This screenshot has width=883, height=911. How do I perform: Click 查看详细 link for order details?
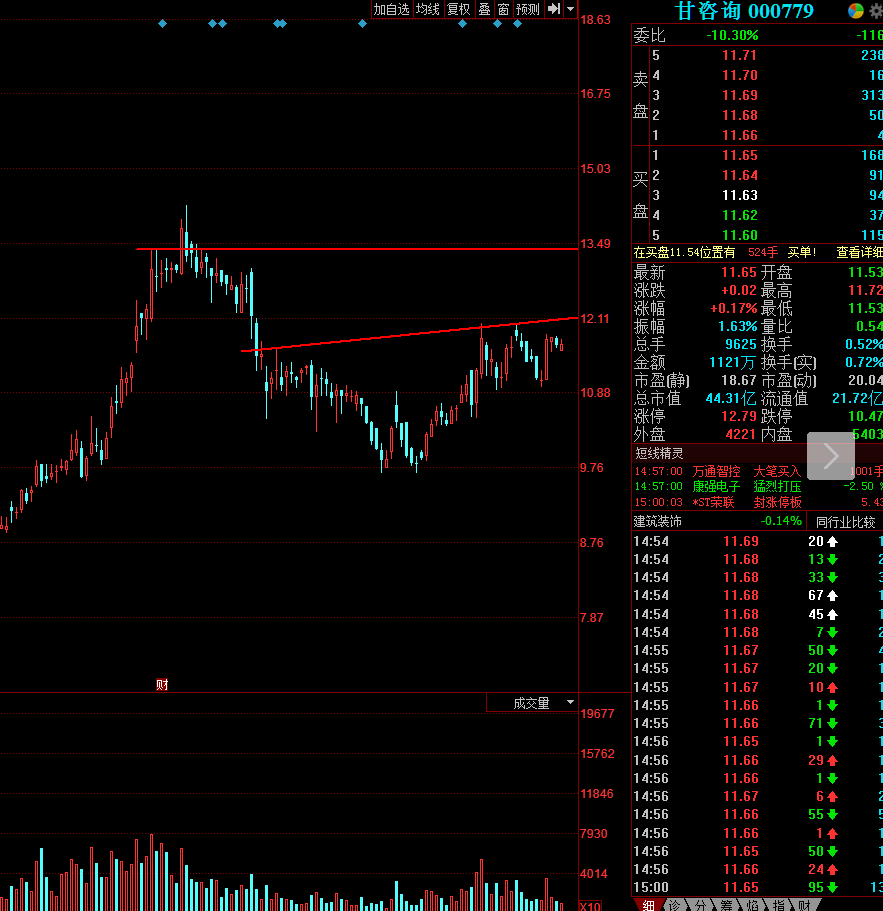coord(859,252)
